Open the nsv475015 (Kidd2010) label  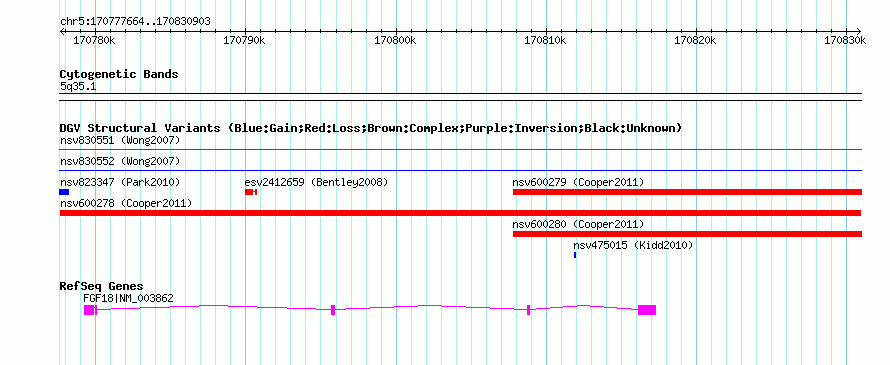[x=633, y=245]
